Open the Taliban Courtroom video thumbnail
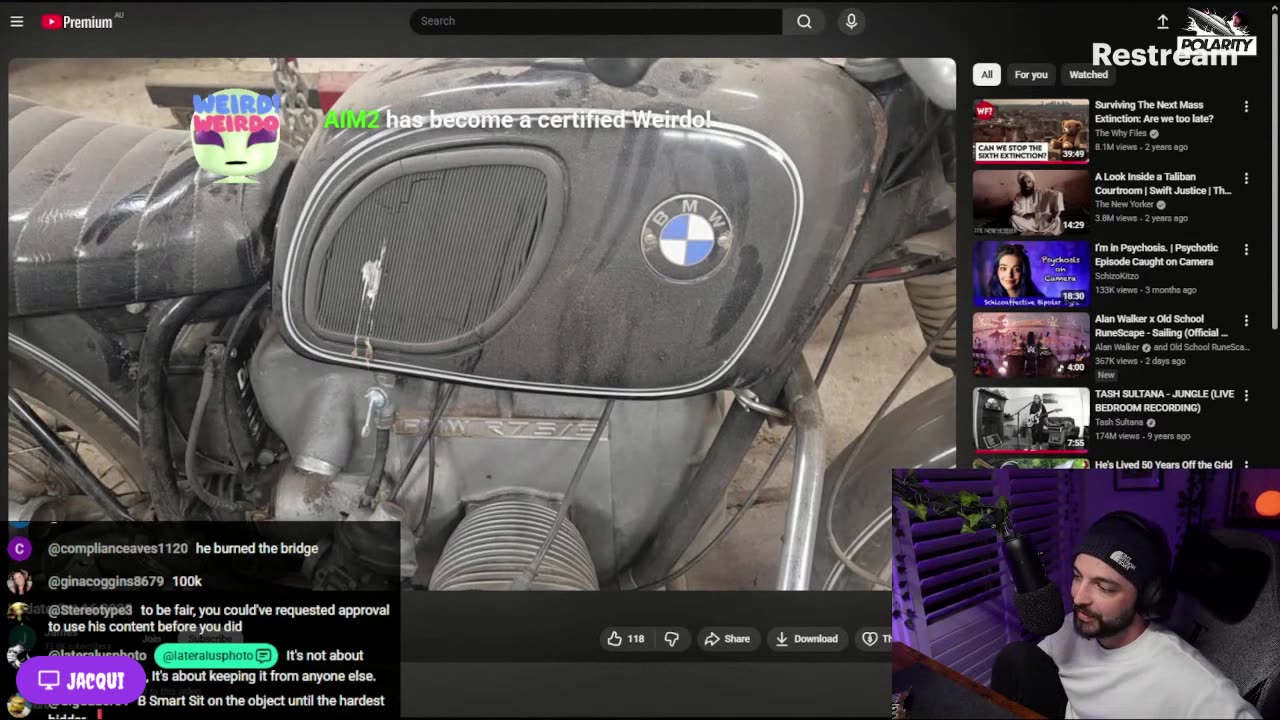 (1031, 202)
